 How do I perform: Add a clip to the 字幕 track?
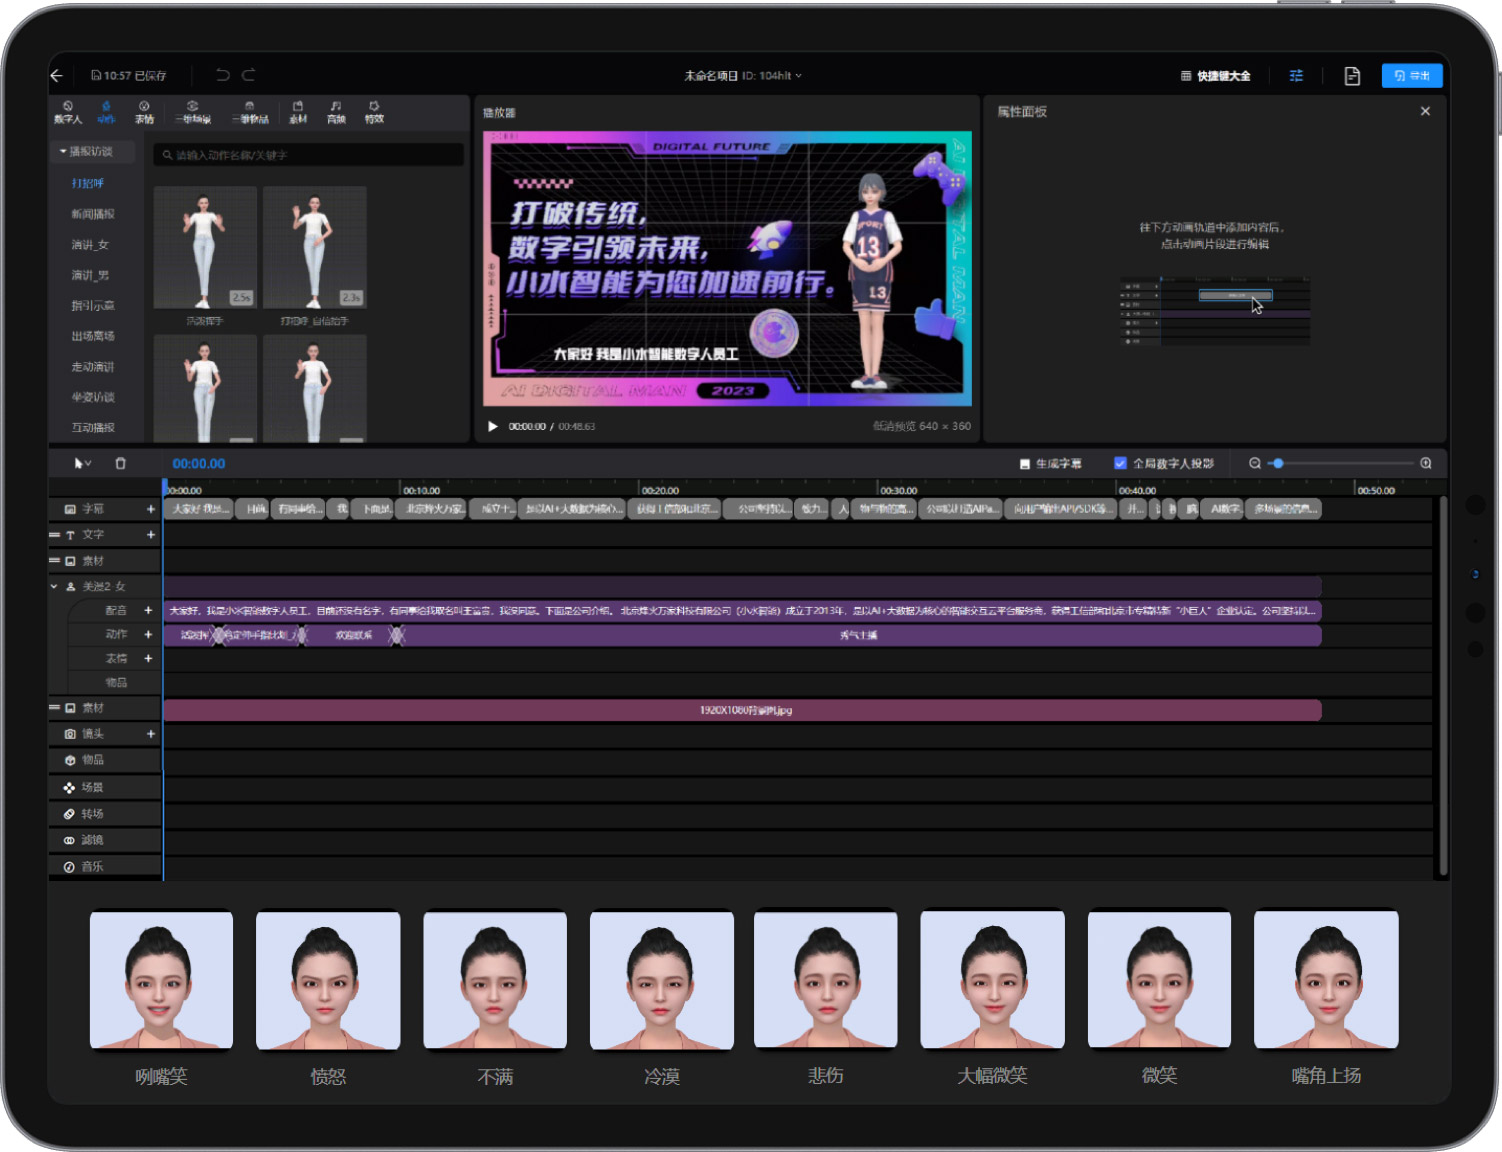(151, 509)
